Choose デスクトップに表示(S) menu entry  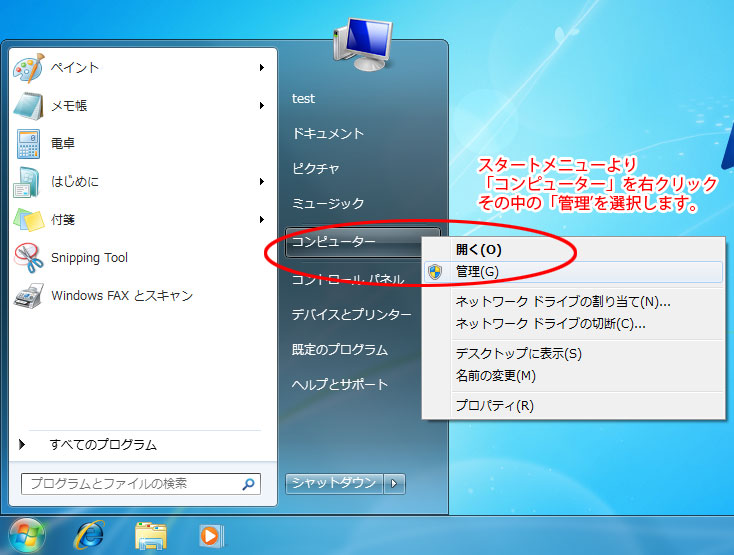coord(573,354)
